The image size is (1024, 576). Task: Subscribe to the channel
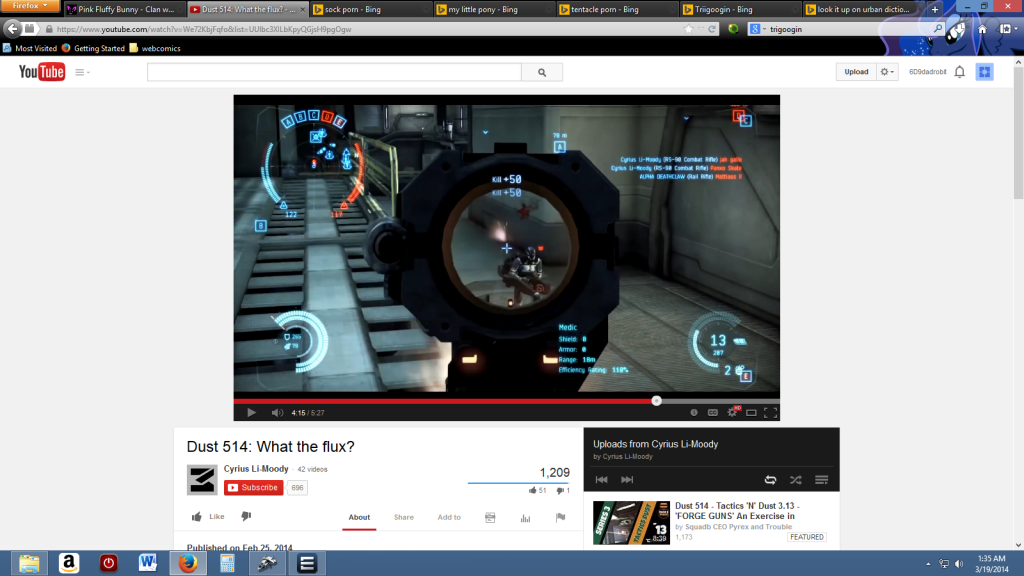[254, 488]
